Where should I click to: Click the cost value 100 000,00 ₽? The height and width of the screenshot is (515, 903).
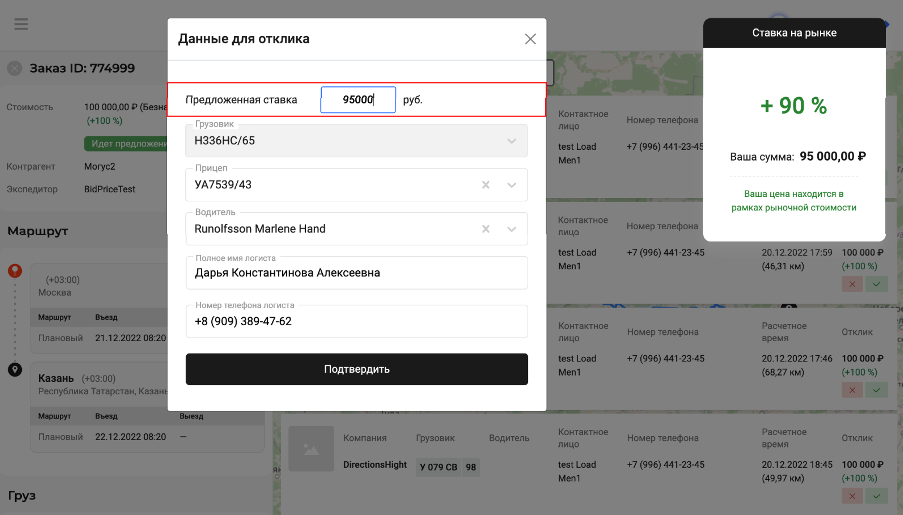click(111, 107)
